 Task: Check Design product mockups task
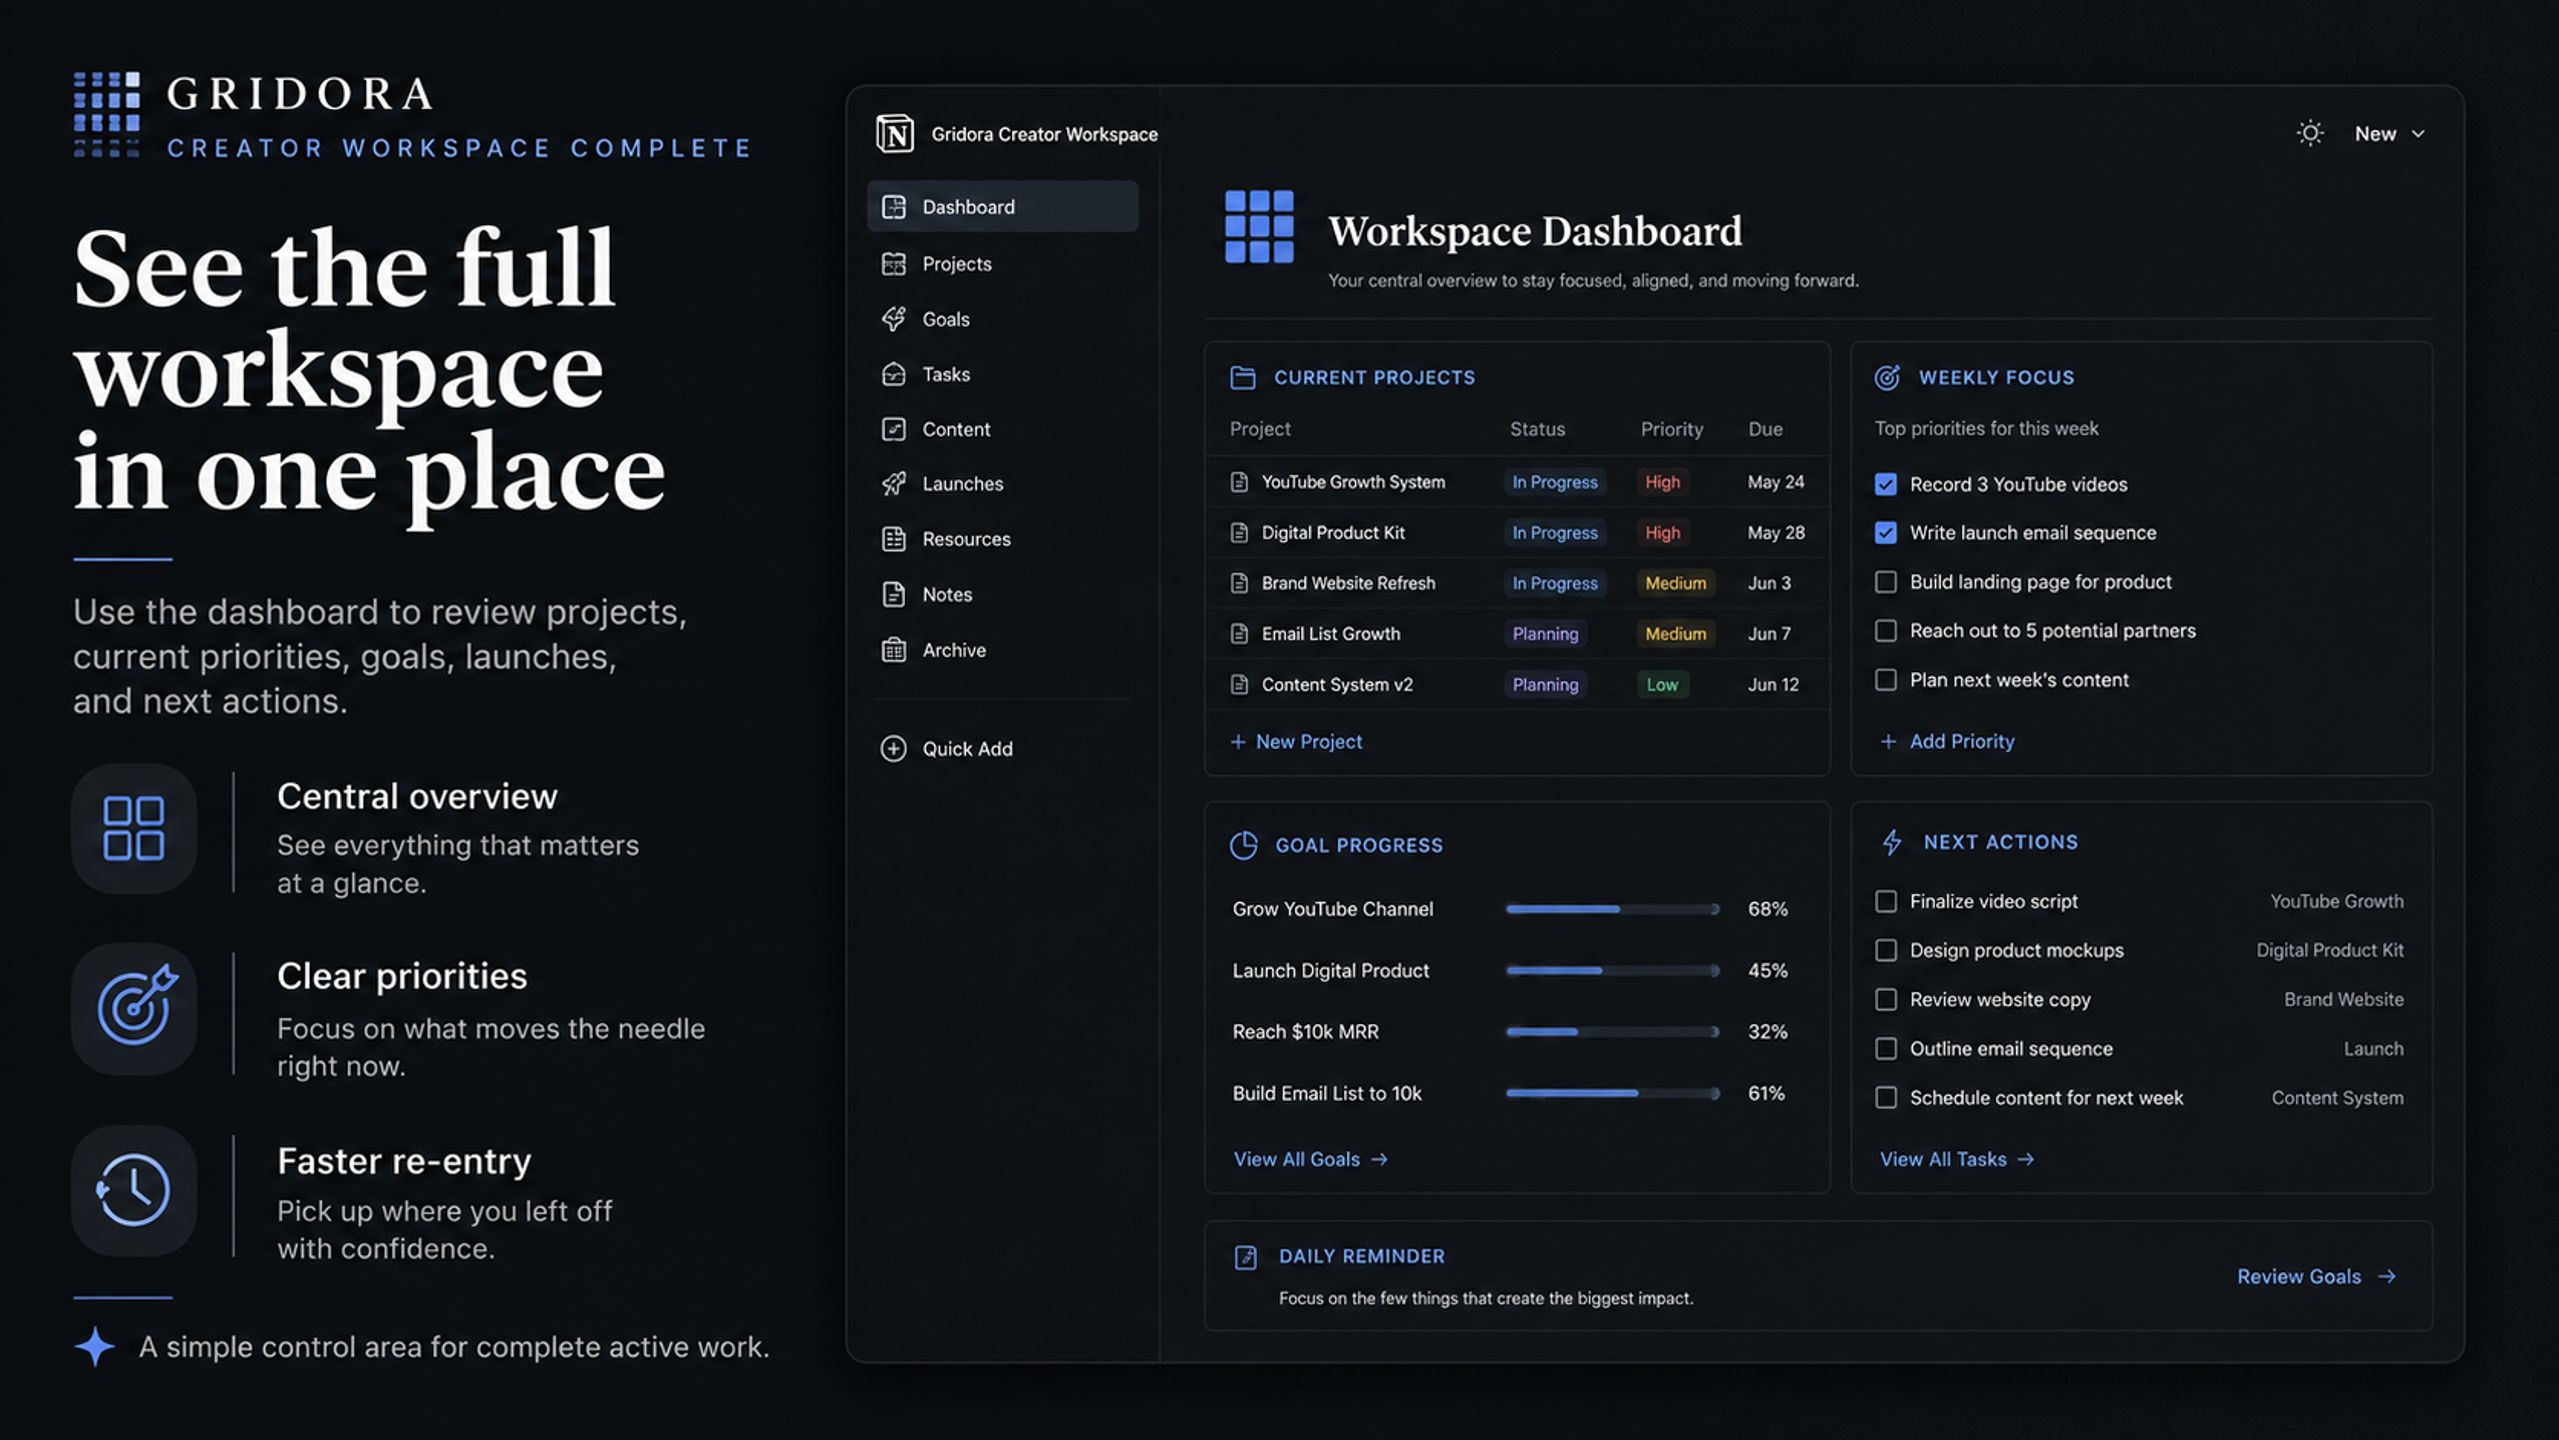tap(1885, 951)
